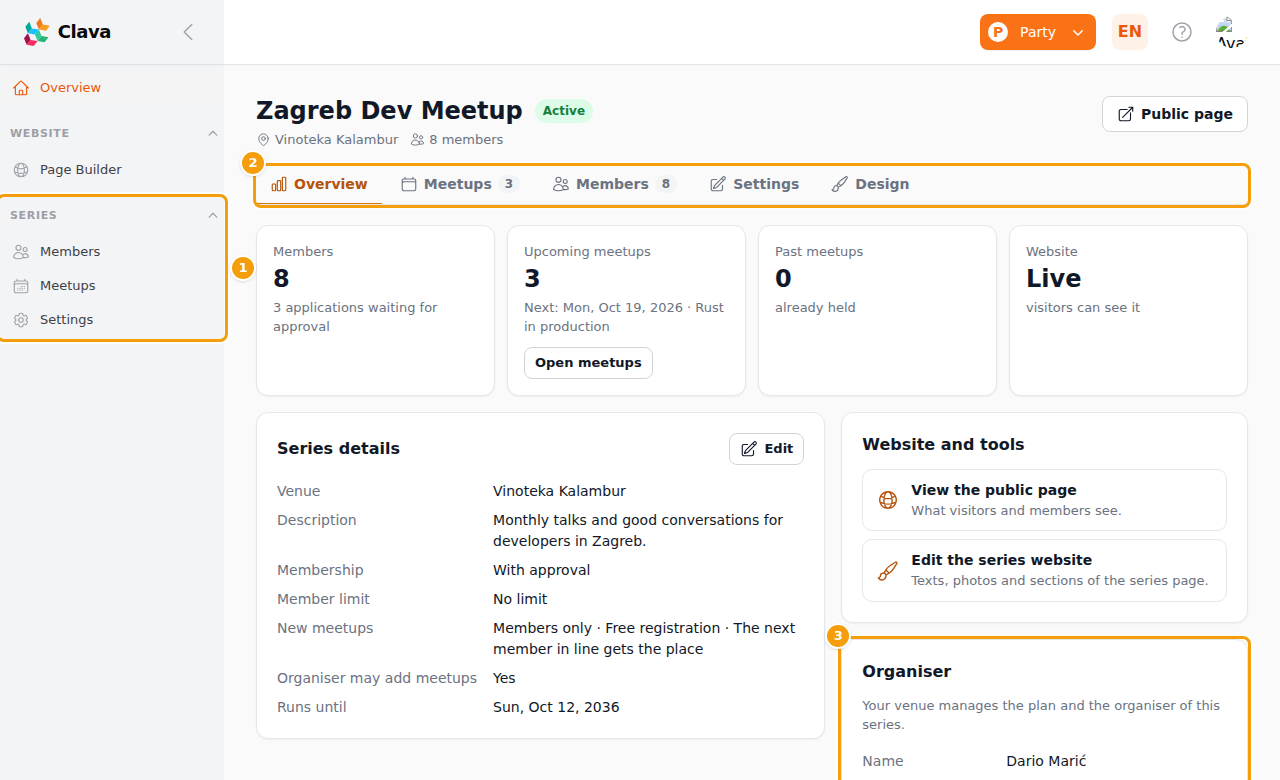The height and width of the screenshot is (780, 1280).
Task: Click the '3 applications waiting for approval' text
Action: coord(355,317)
